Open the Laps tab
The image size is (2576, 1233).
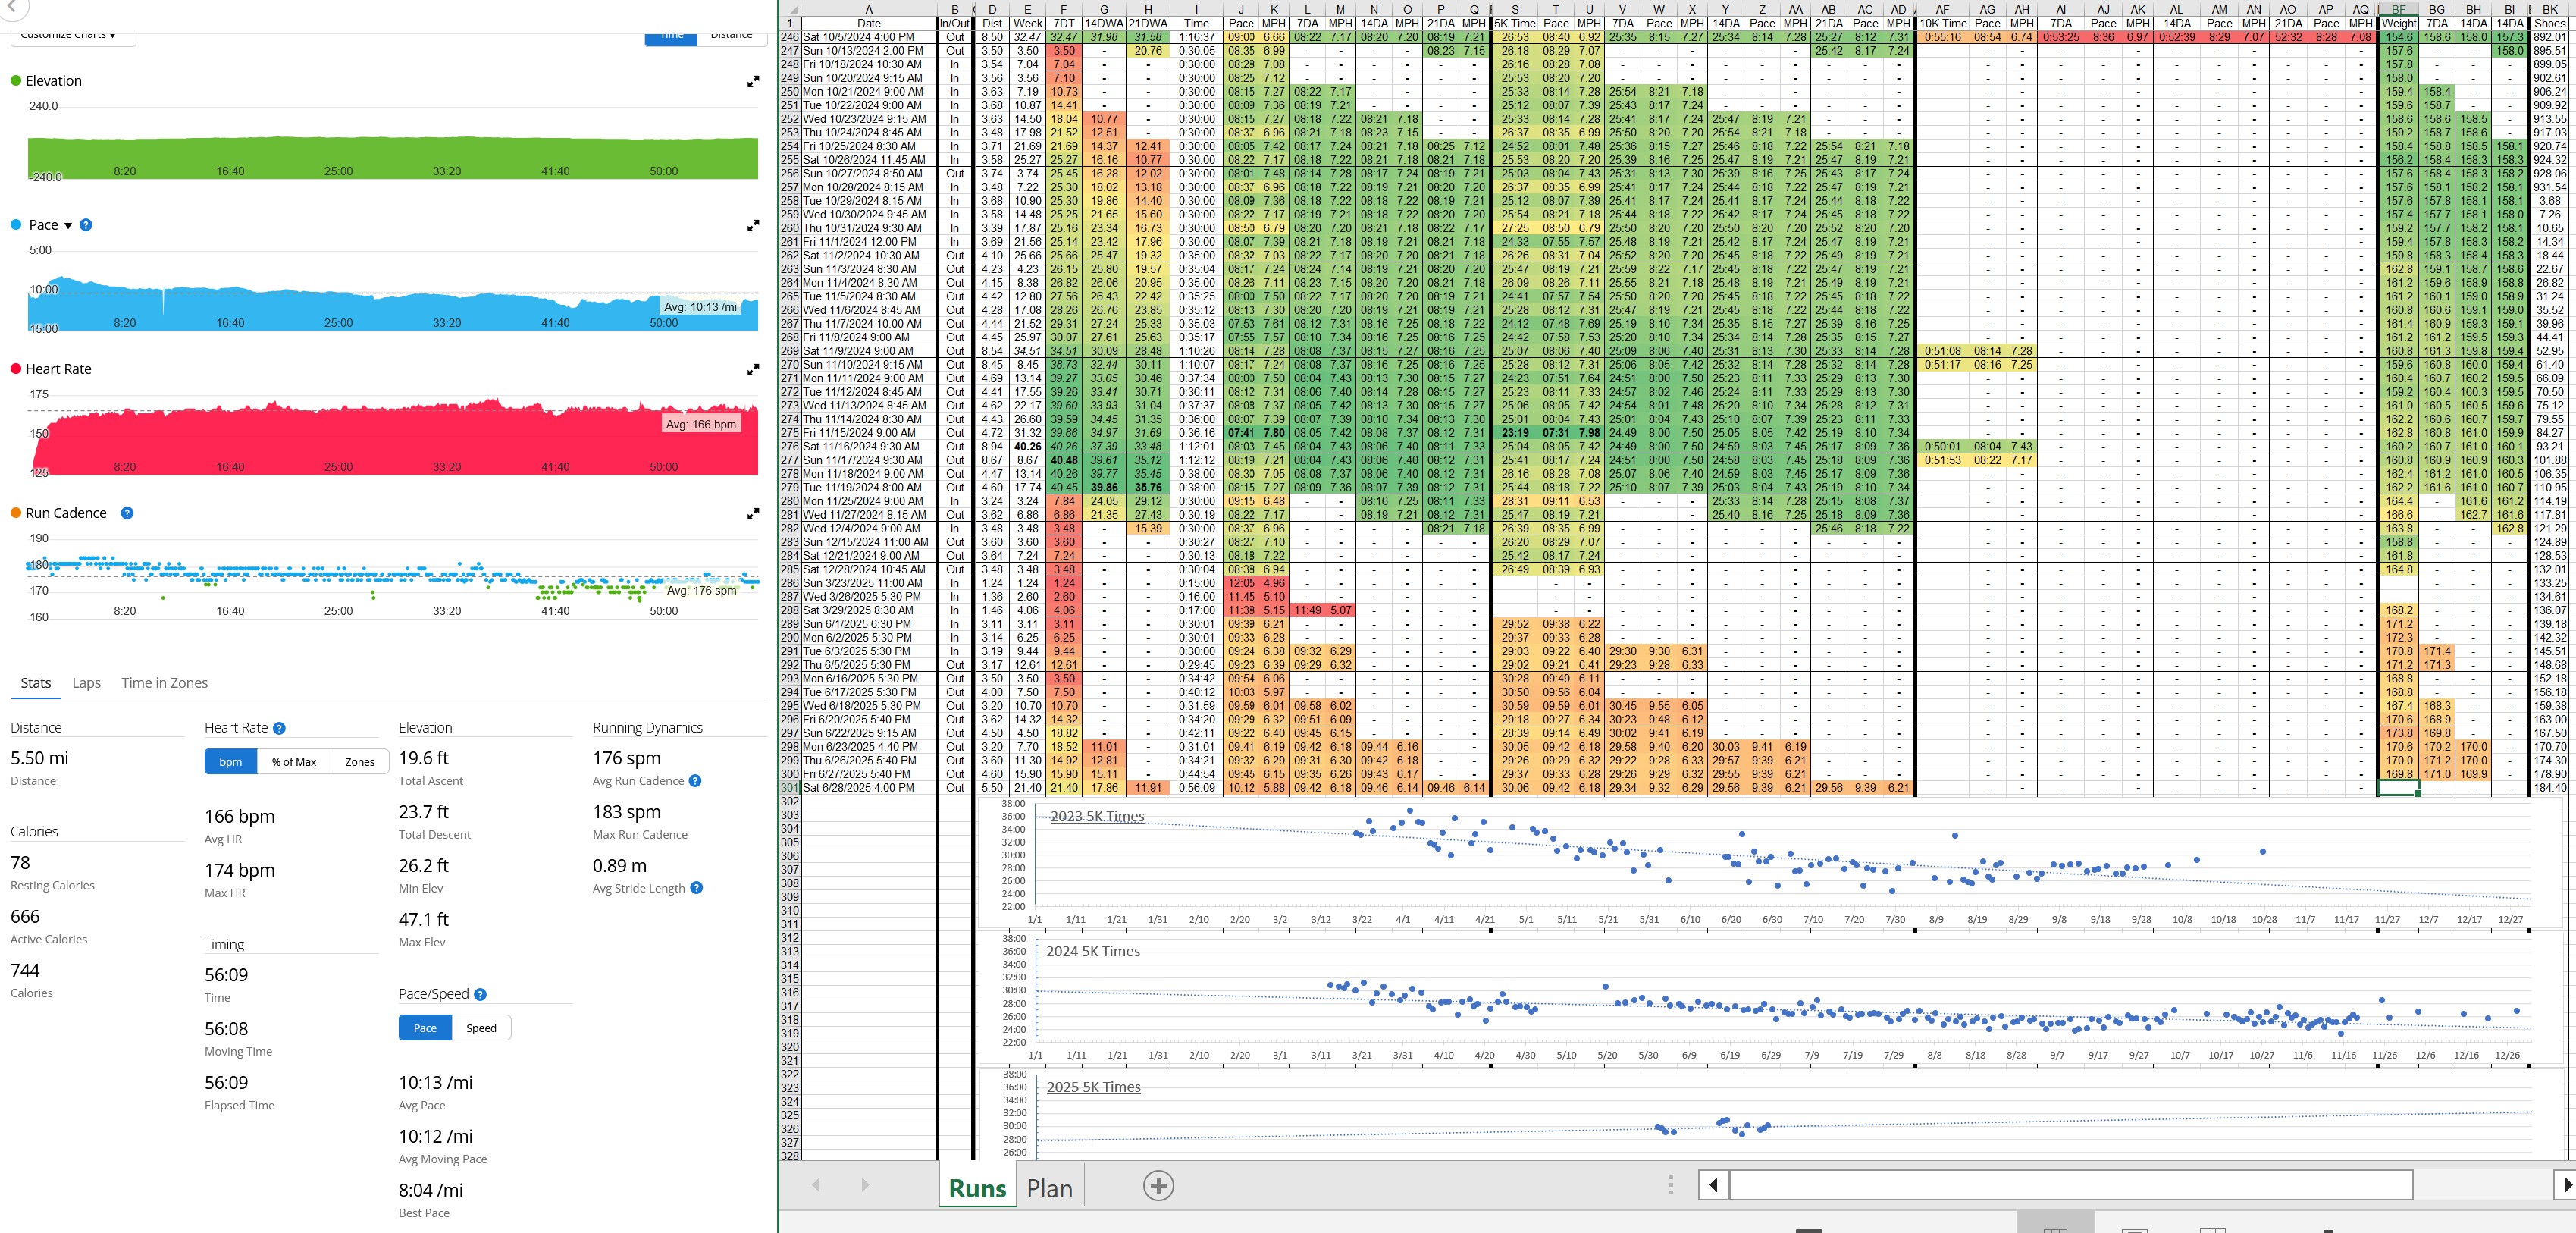pos(86,683)
